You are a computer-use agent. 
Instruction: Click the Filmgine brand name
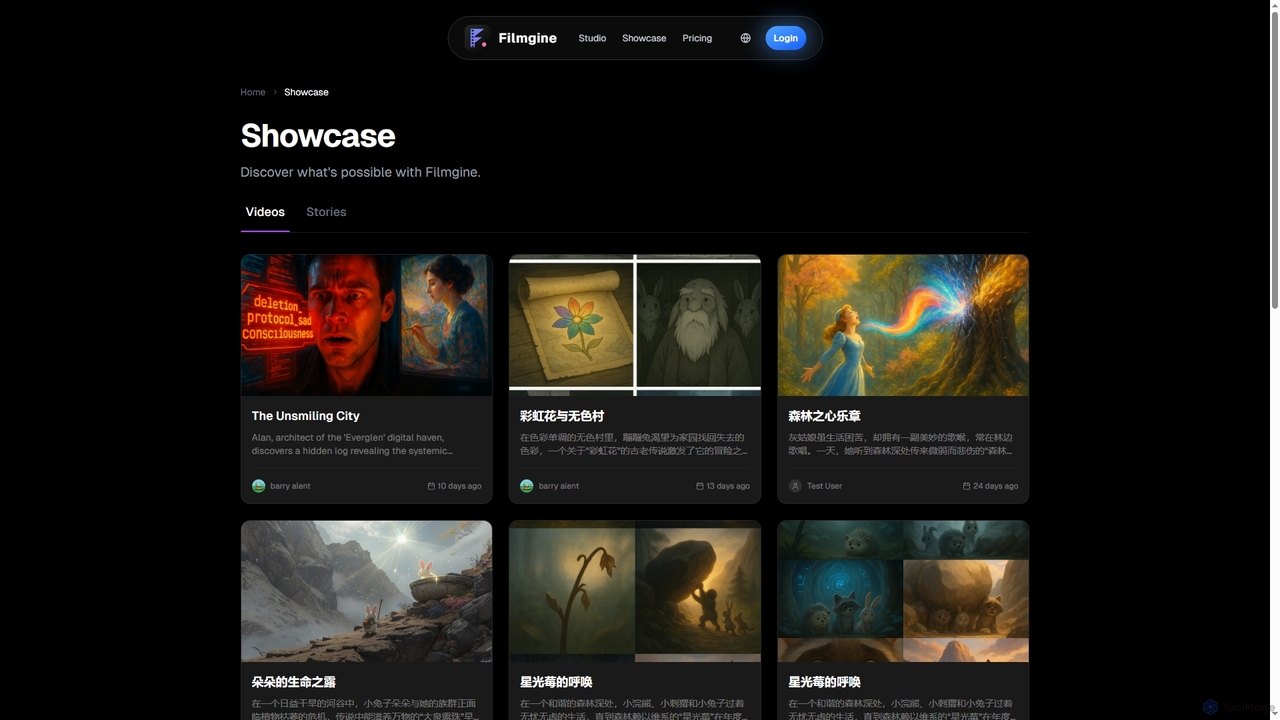(x=528, y=38)
